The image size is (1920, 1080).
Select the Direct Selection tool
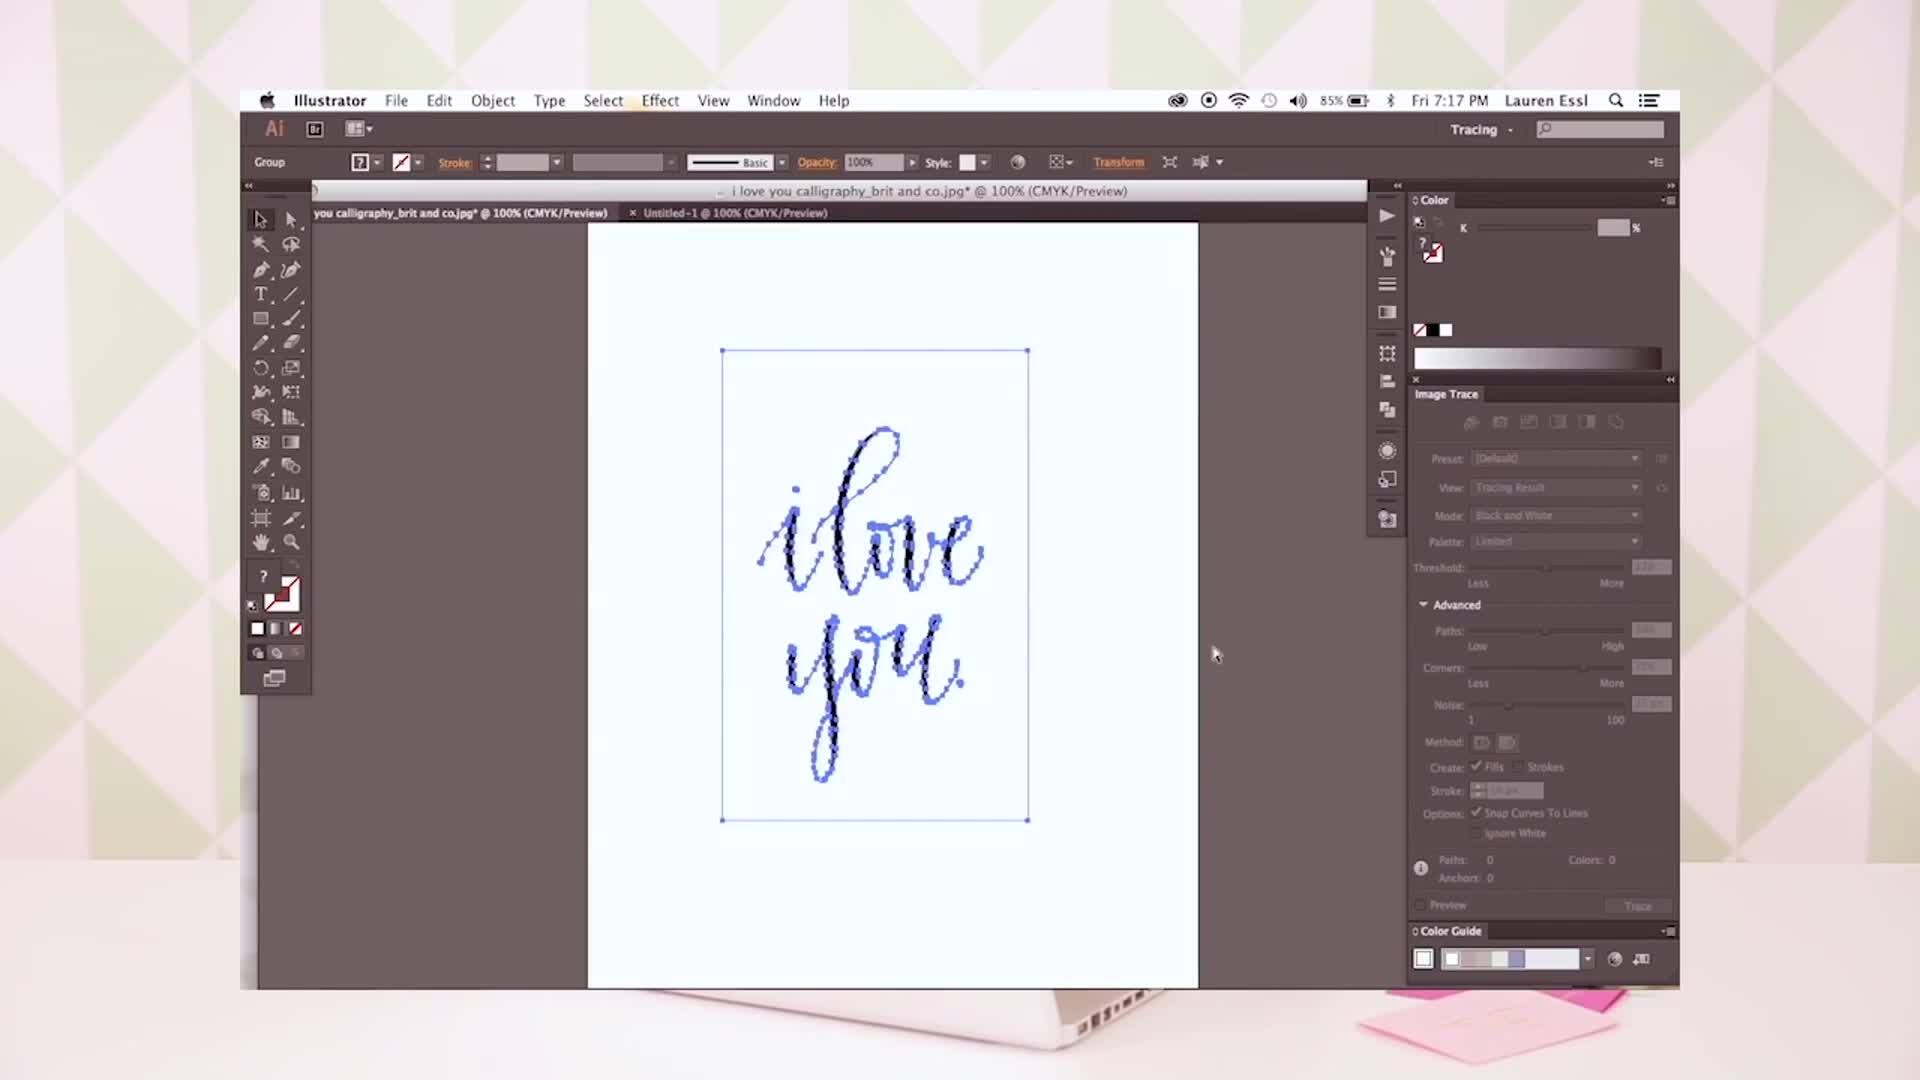coord(291,220)
